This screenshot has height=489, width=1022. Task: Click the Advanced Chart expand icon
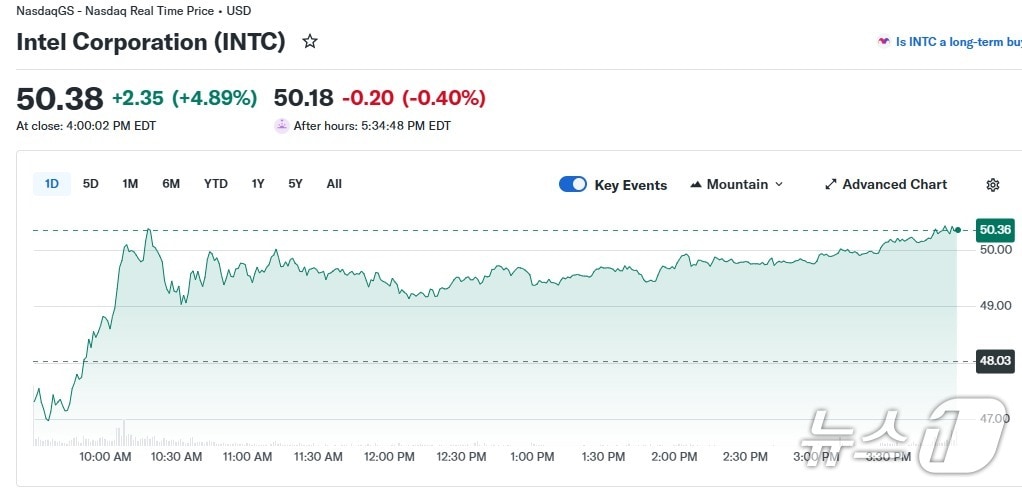(x=830, y=185)
